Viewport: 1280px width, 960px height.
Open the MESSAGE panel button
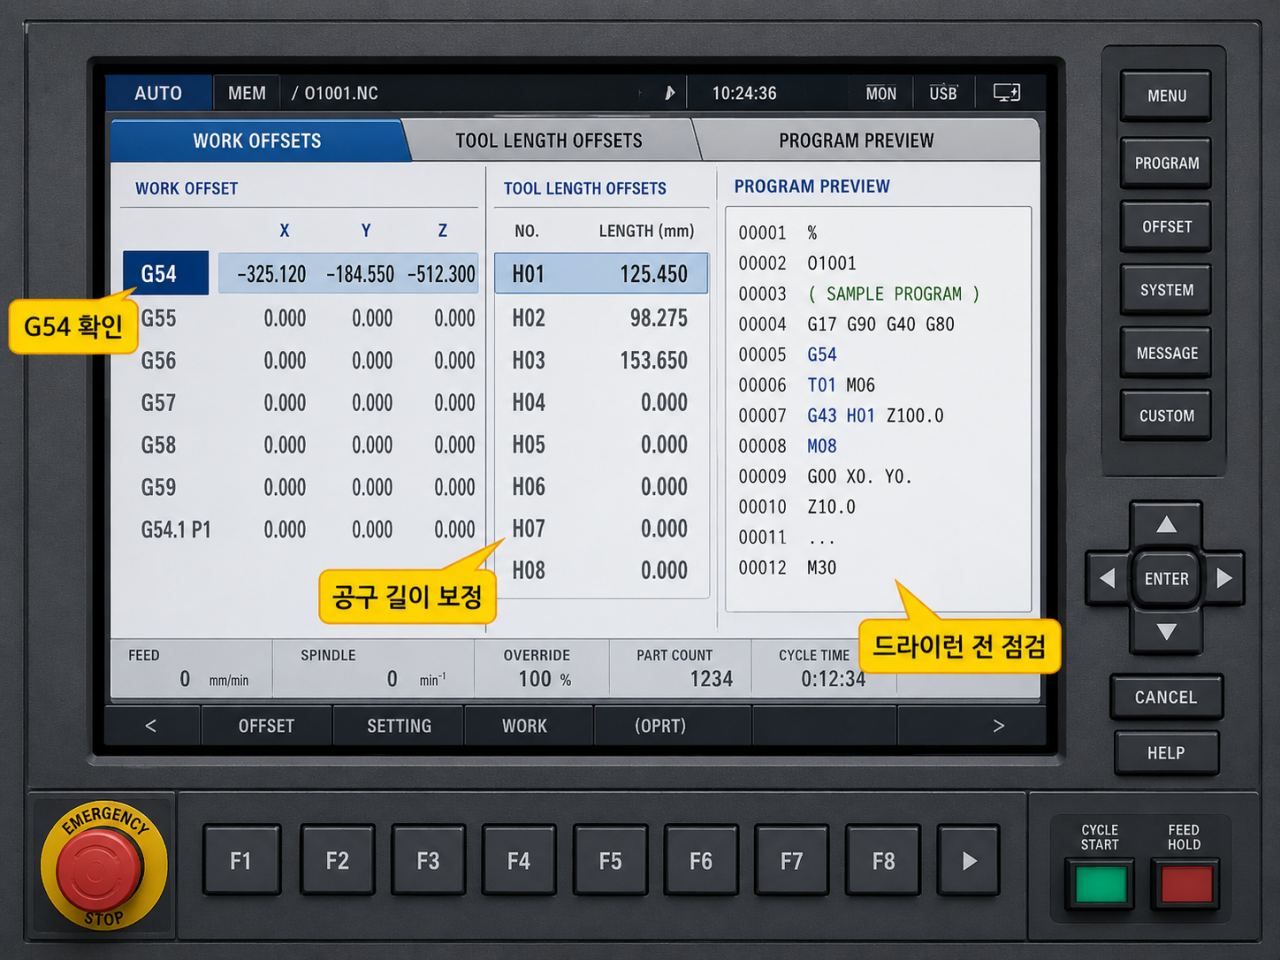(1166, 353)
